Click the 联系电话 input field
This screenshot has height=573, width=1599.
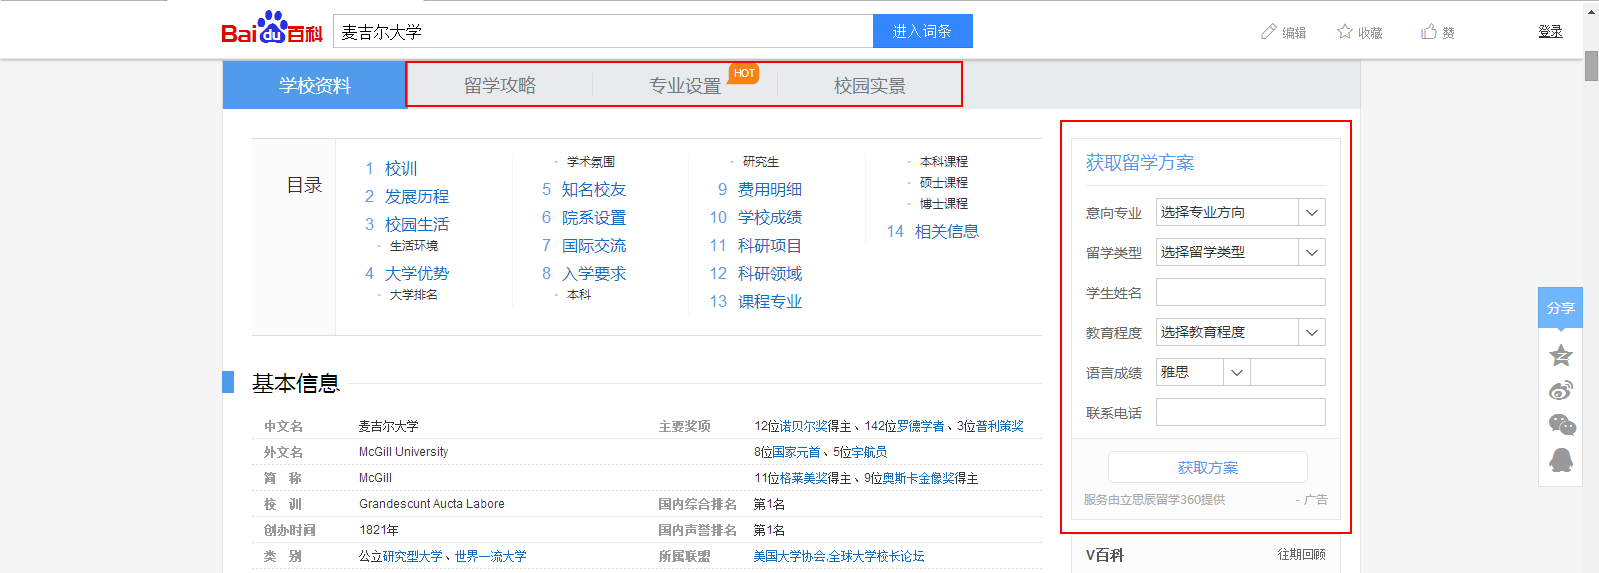click(x=1240, y=412)
